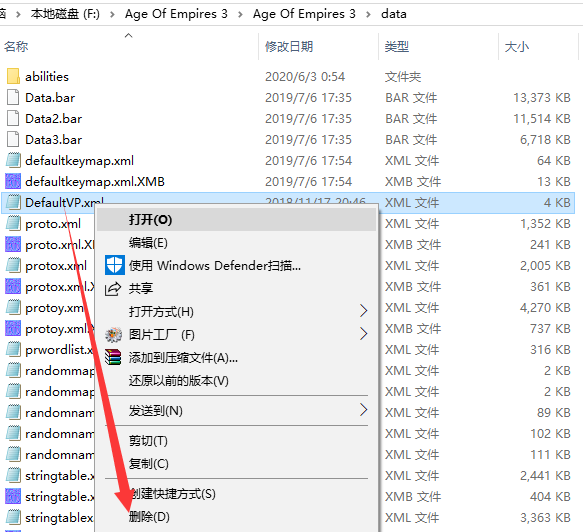The height and width of the screenshot is (532, 583).
Task: Select the defaultkeymap.xml.XMB file name
Action: pyautogui.click(x=95, y=181)
